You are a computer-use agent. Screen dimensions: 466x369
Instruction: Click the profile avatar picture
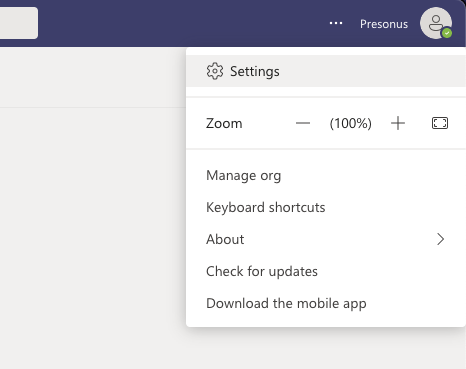436,23
